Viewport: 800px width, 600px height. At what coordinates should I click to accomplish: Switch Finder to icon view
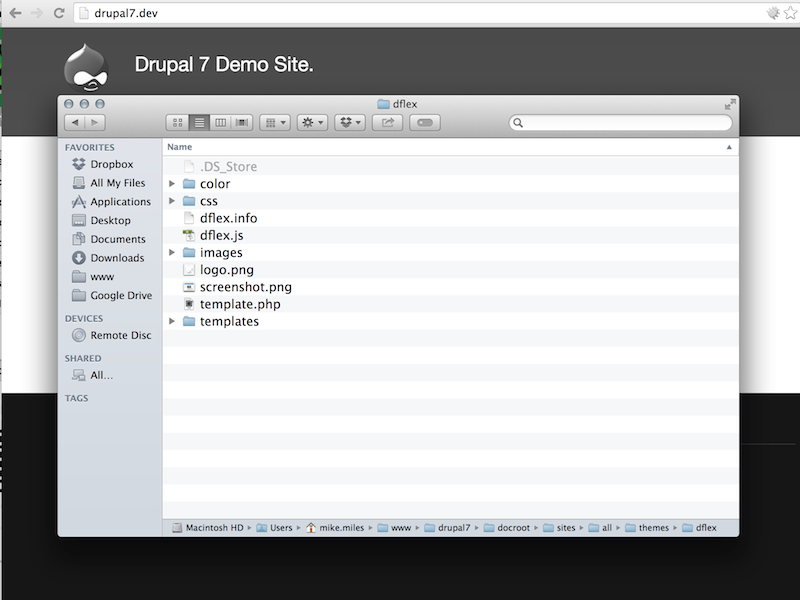(177, 122)
